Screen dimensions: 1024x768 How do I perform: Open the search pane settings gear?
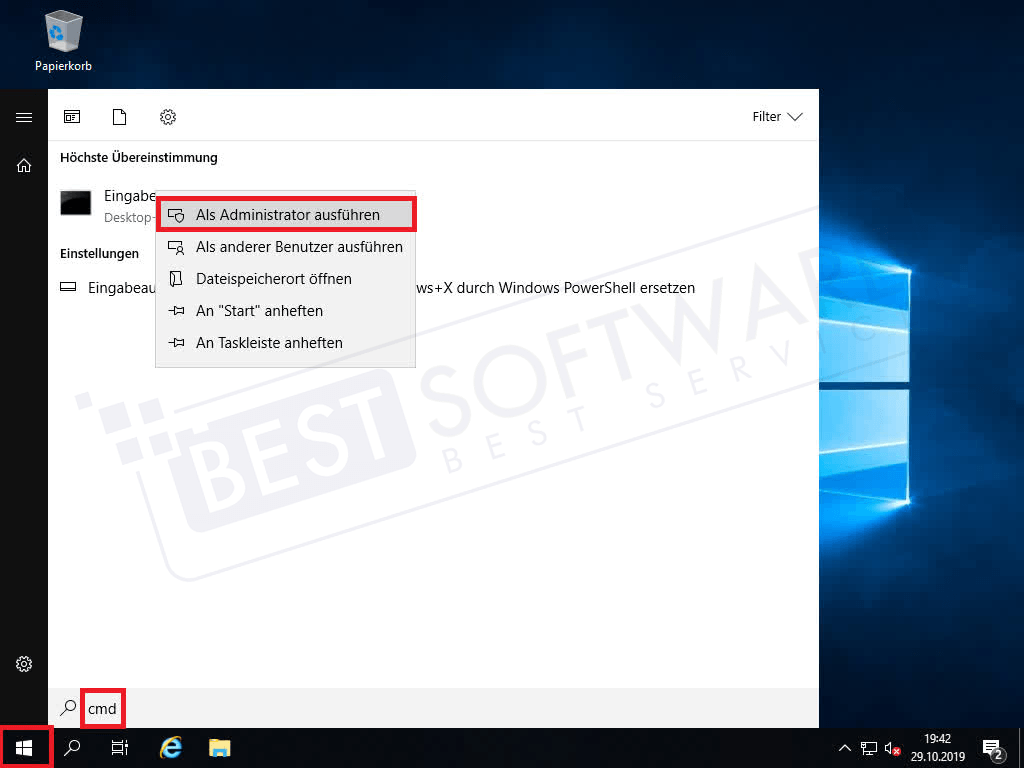coord(23,663)
